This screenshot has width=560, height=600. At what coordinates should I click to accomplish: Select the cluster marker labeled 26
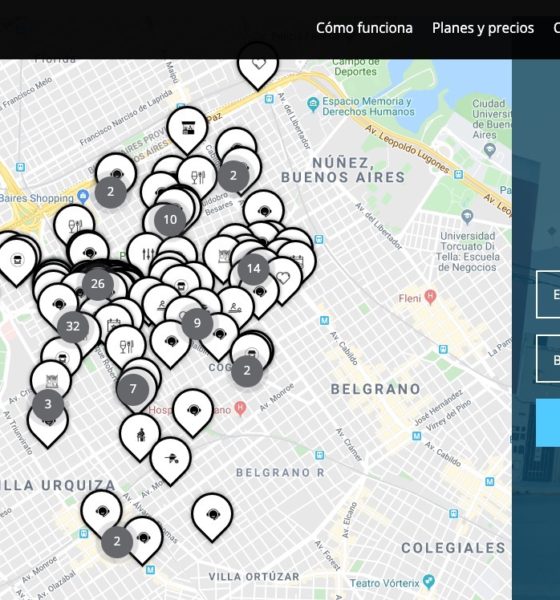(98, 284)
